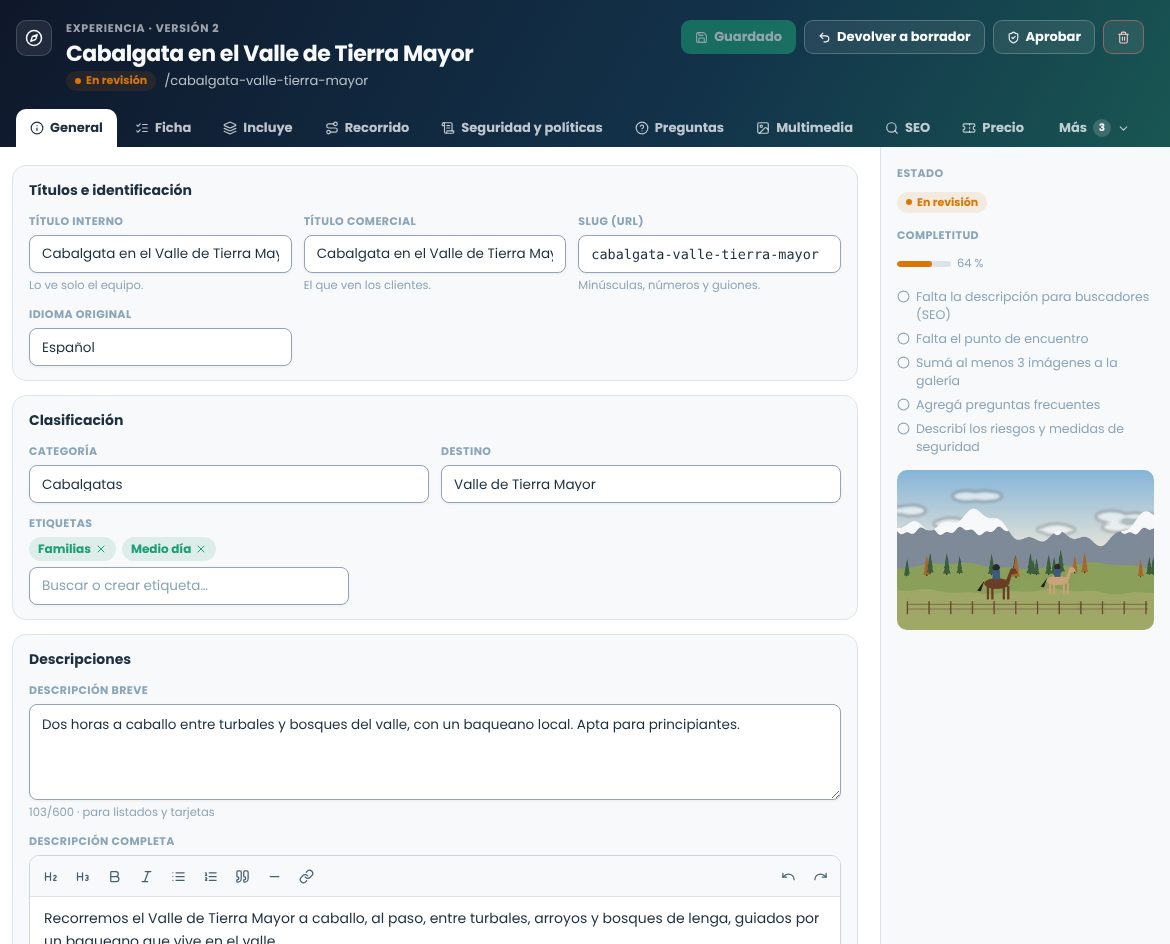
Task: Redo edit in description editor
Action: point(821,877)
